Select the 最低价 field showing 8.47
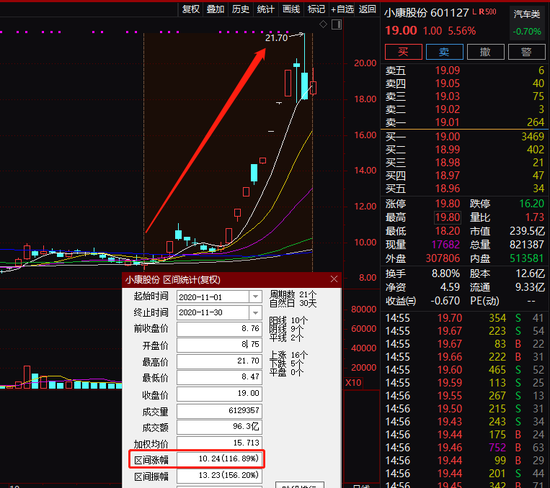550x488 pixels. pyautogui.click(x=219, y=377)
